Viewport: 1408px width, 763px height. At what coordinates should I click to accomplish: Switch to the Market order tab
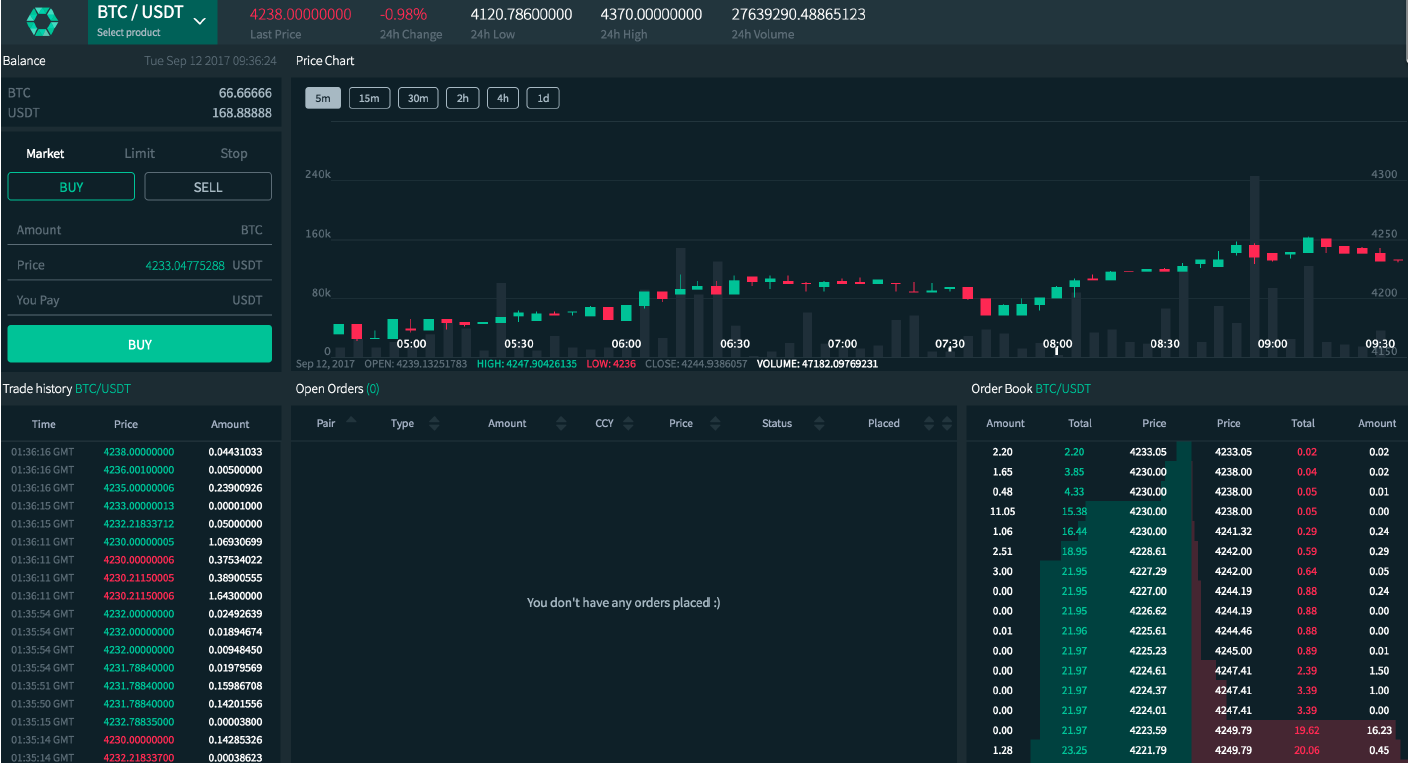45,154
